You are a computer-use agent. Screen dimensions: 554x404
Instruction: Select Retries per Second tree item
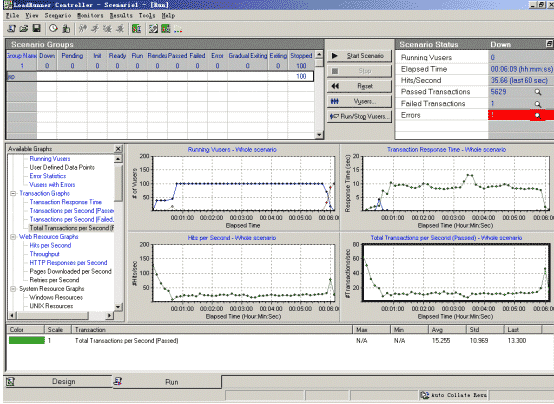tap(54, 280)
